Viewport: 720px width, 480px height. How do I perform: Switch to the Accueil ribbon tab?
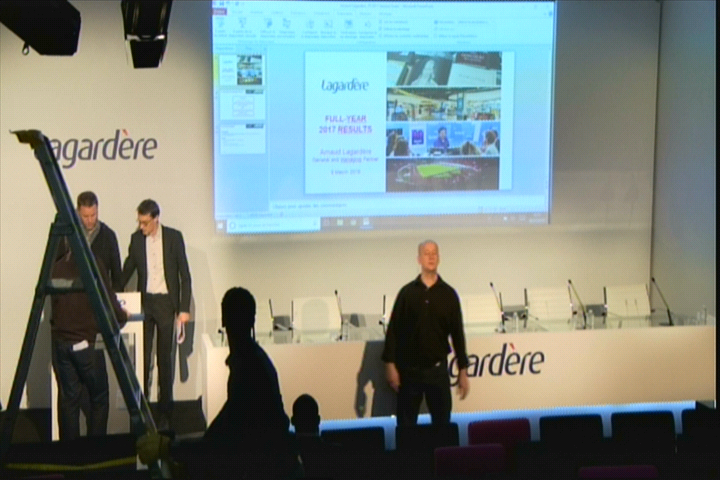click(237, 13)
